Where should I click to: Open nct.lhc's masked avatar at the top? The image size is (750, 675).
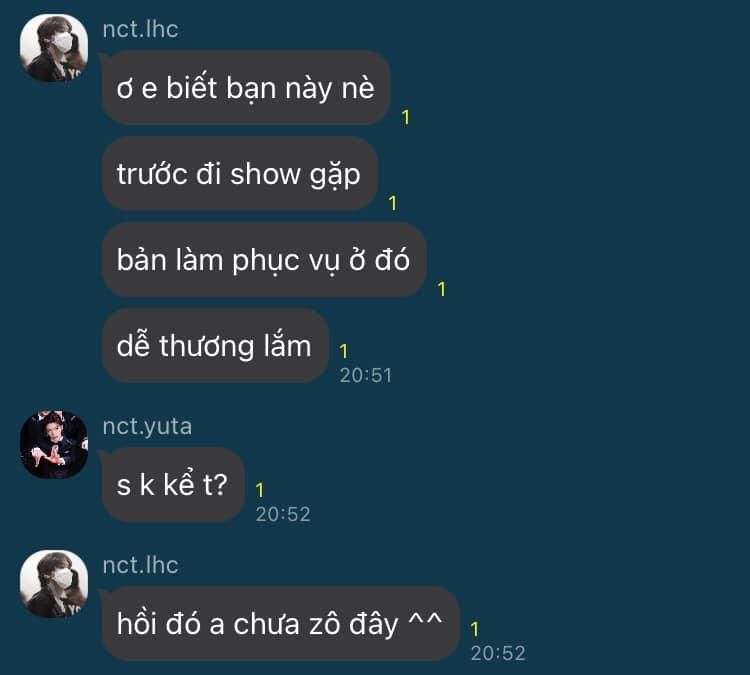point(54,48)
